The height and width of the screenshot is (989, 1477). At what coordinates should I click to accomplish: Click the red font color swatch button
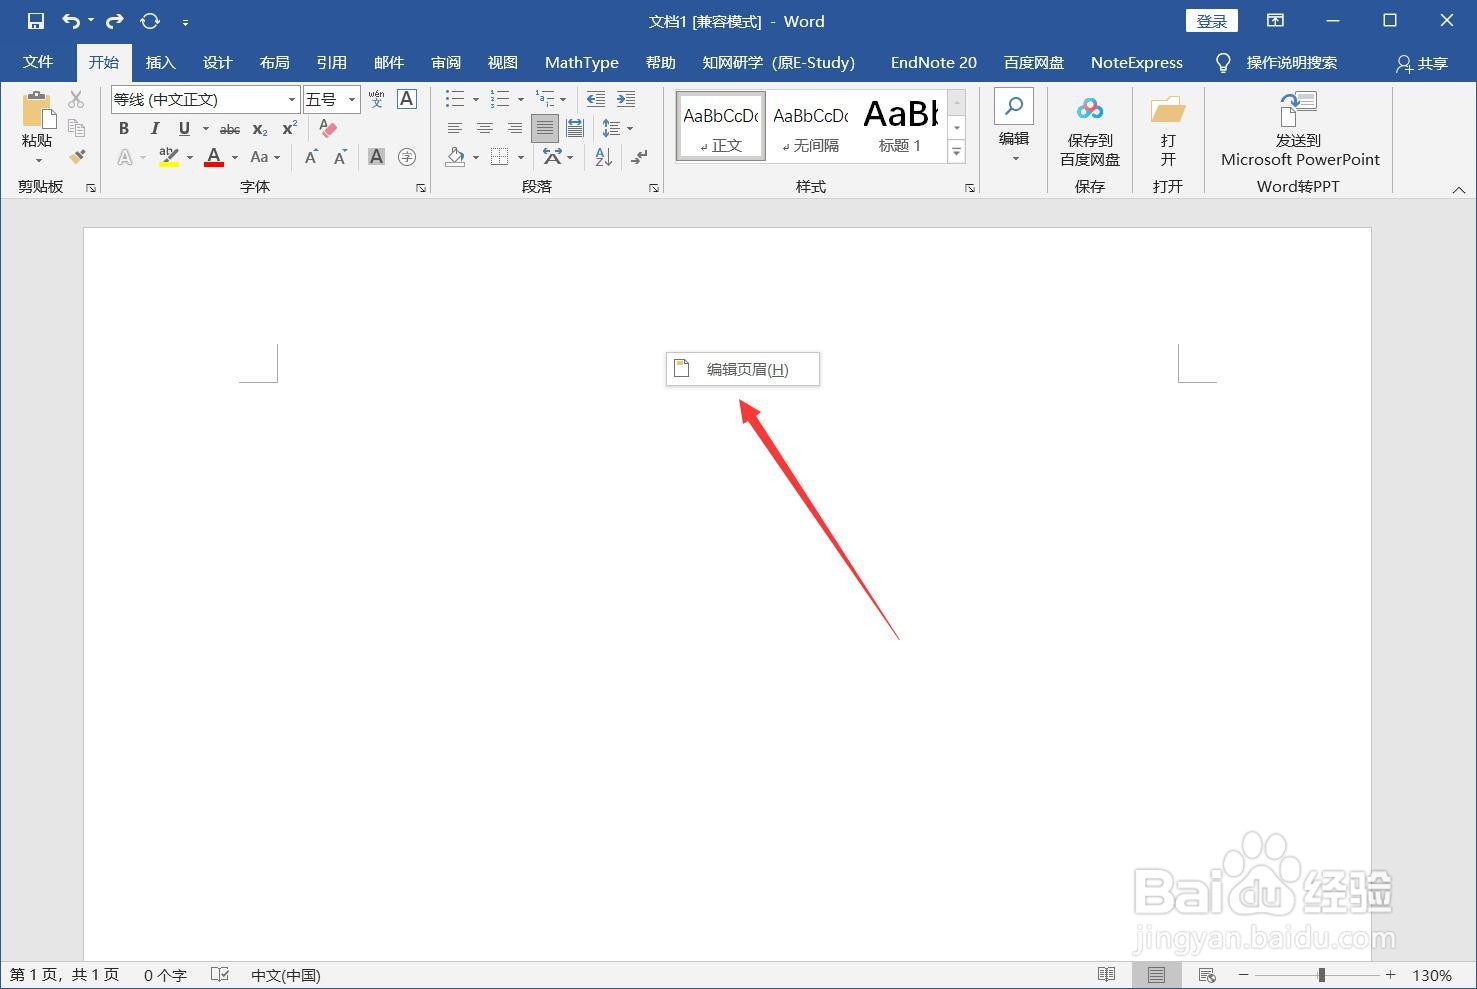click(214, 157)
